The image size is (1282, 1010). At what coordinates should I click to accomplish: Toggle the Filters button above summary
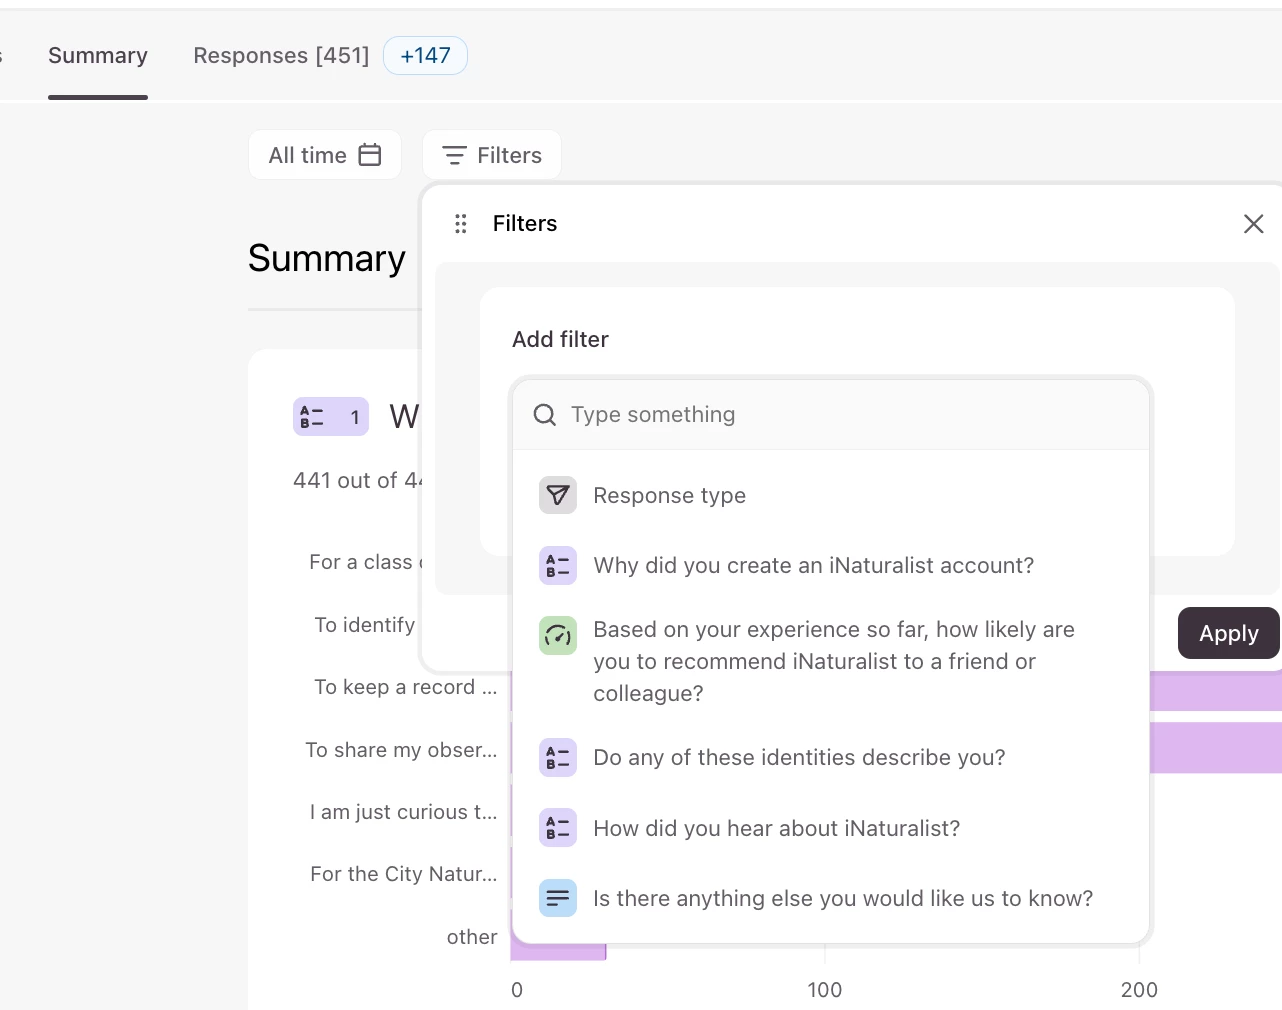pyautogui.click(x=492, y=155)
